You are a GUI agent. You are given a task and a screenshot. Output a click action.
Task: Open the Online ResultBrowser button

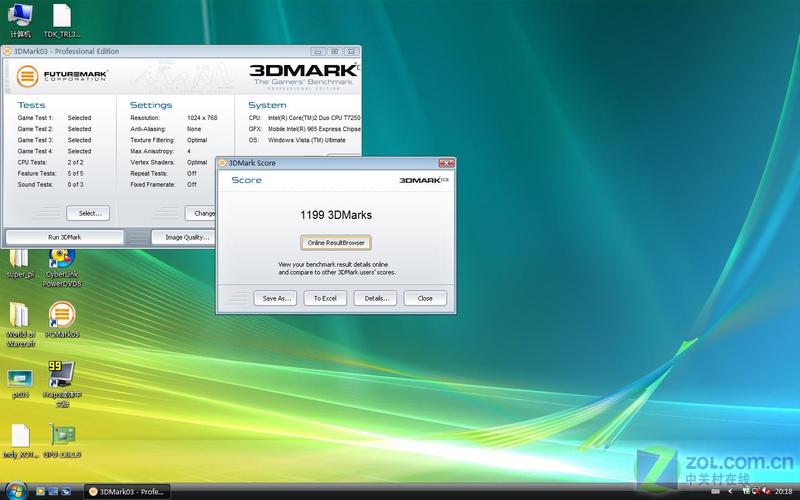pyautogui.click(x=336, y=243)
